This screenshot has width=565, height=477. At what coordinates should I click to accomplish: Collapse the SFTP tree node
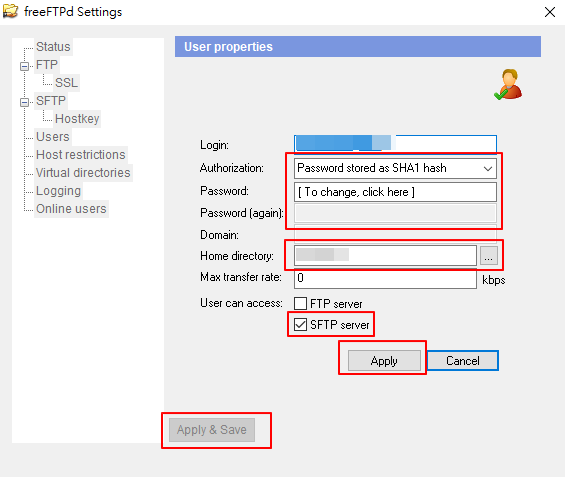(24, 102)
